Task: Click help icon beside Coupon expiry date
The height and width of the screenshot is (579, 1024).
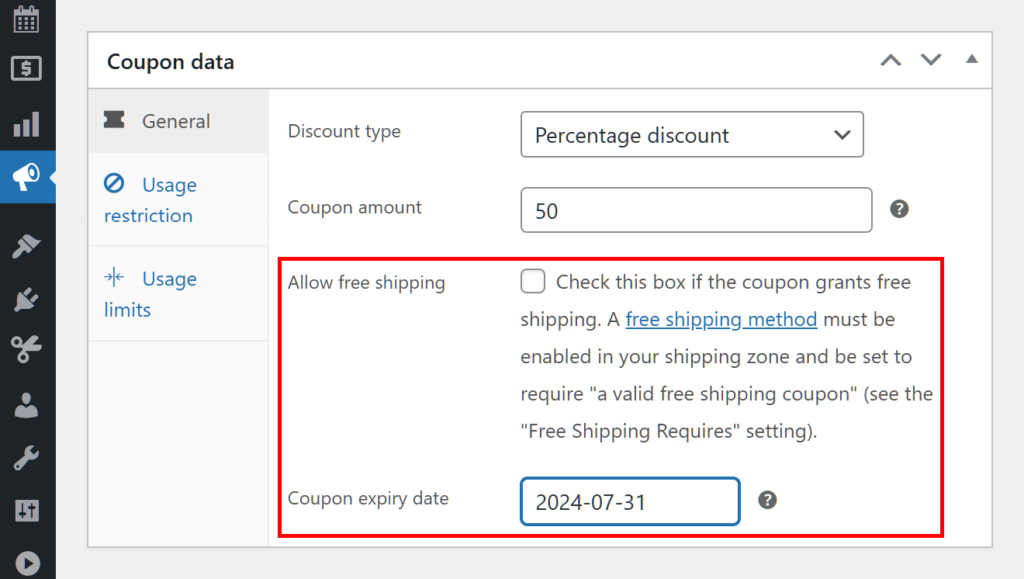Action: pyautogui.click(x=767, y=500)
